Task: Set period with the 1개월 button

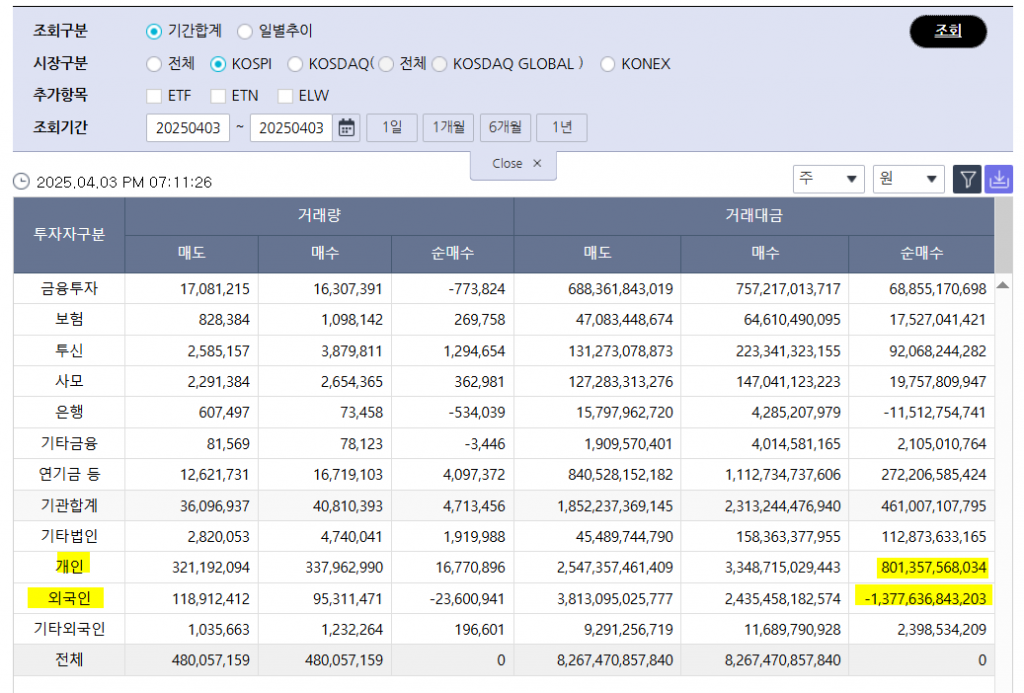Action: point(448,128)
